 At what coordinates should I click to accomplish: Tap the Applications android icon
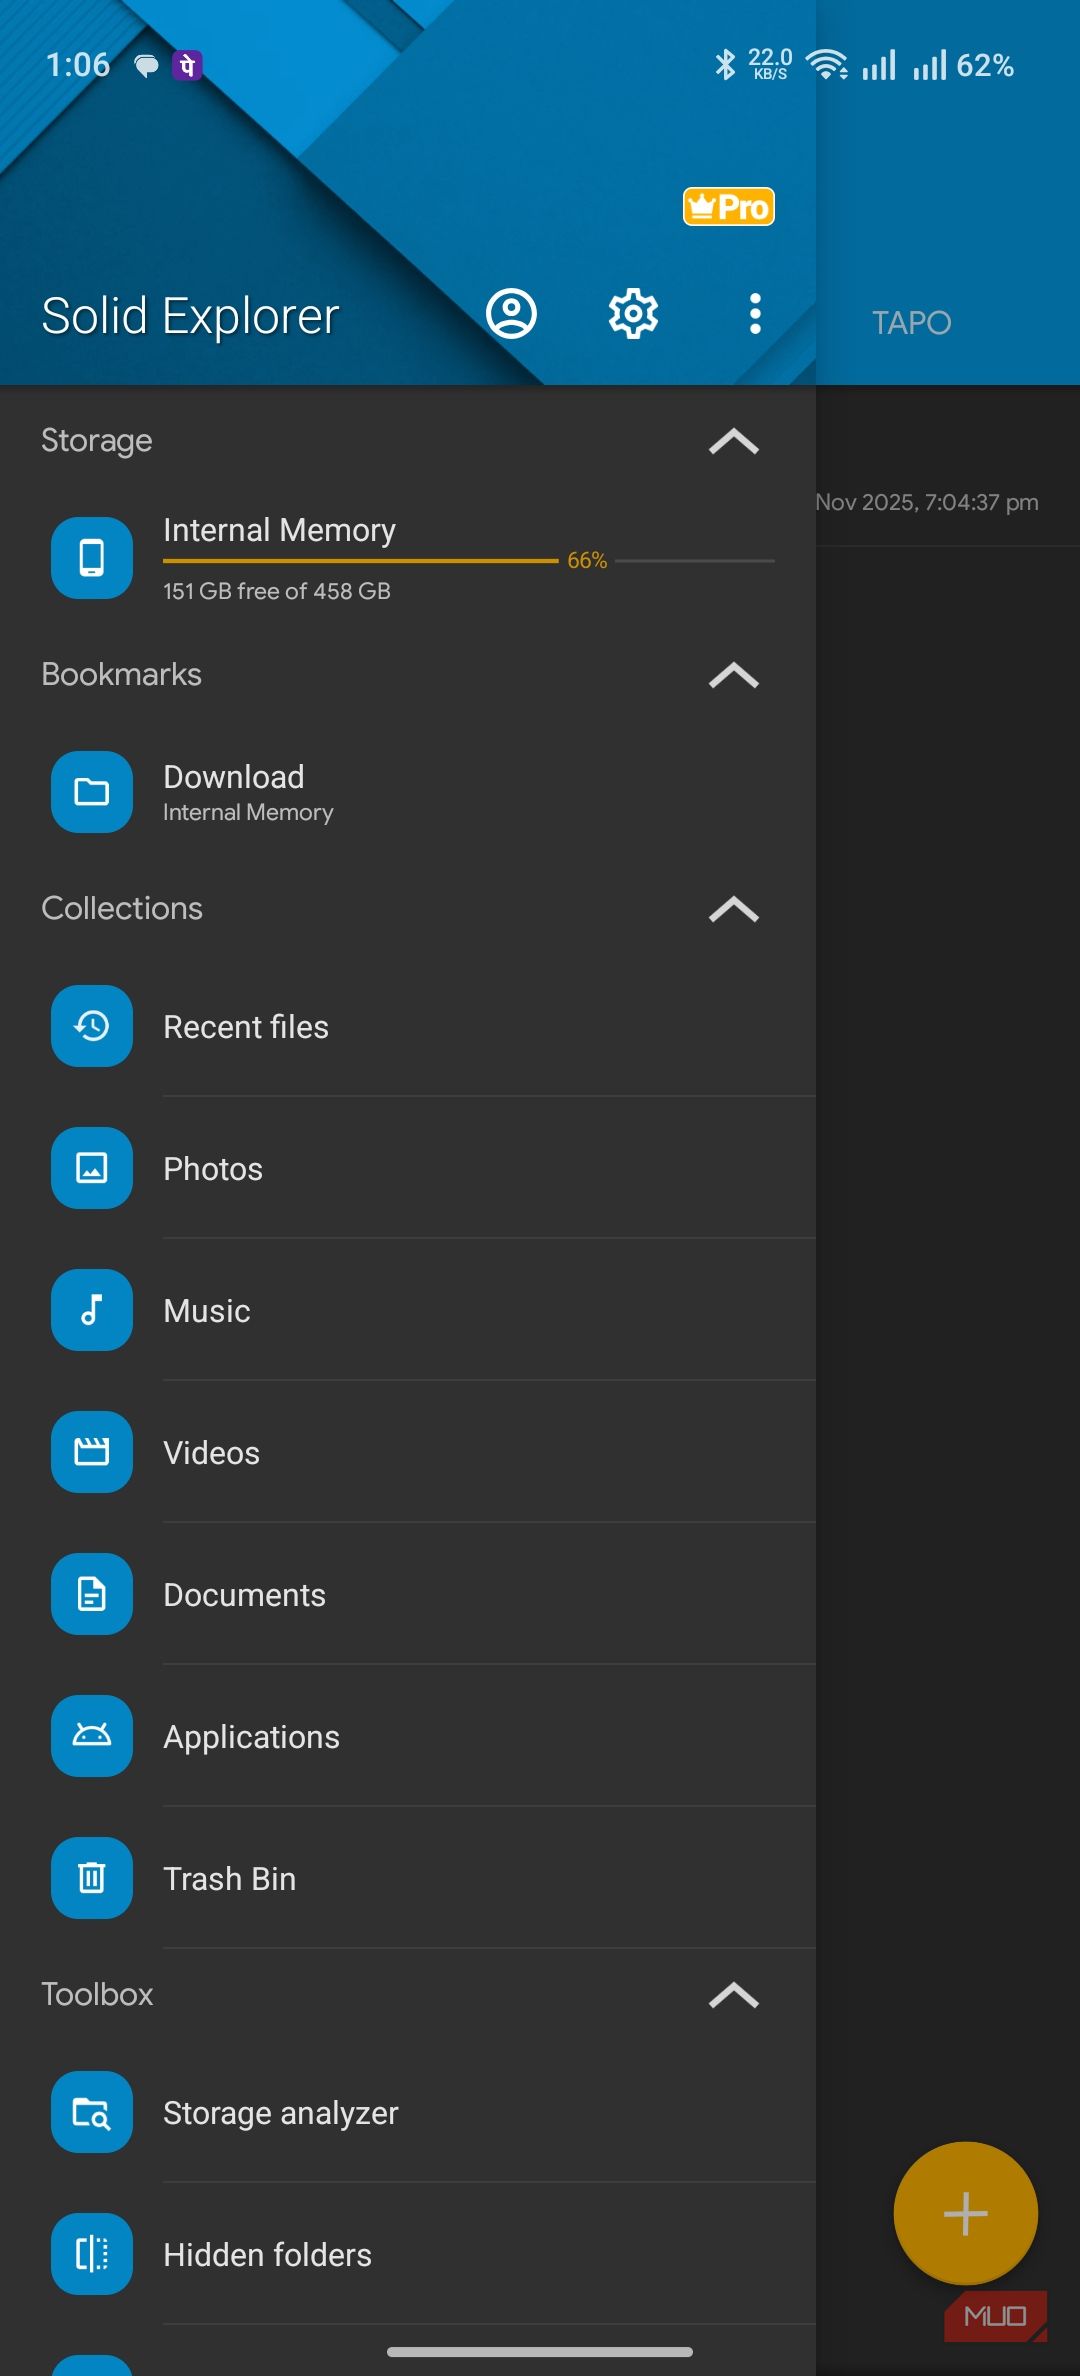click(92, 1736)
